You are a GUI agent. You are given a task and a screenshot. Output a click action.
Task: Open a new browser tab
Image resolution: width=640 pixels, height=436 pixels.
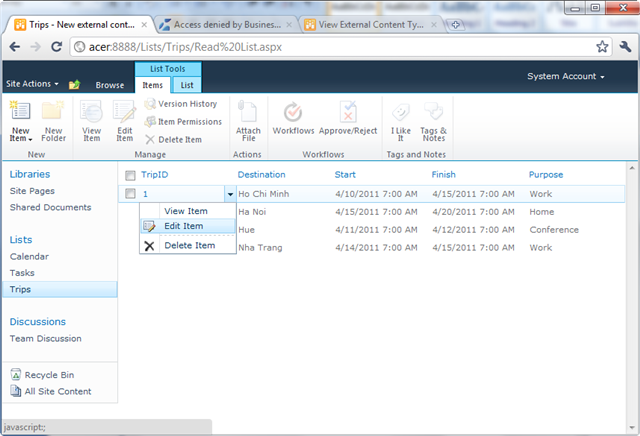(455, 24)
